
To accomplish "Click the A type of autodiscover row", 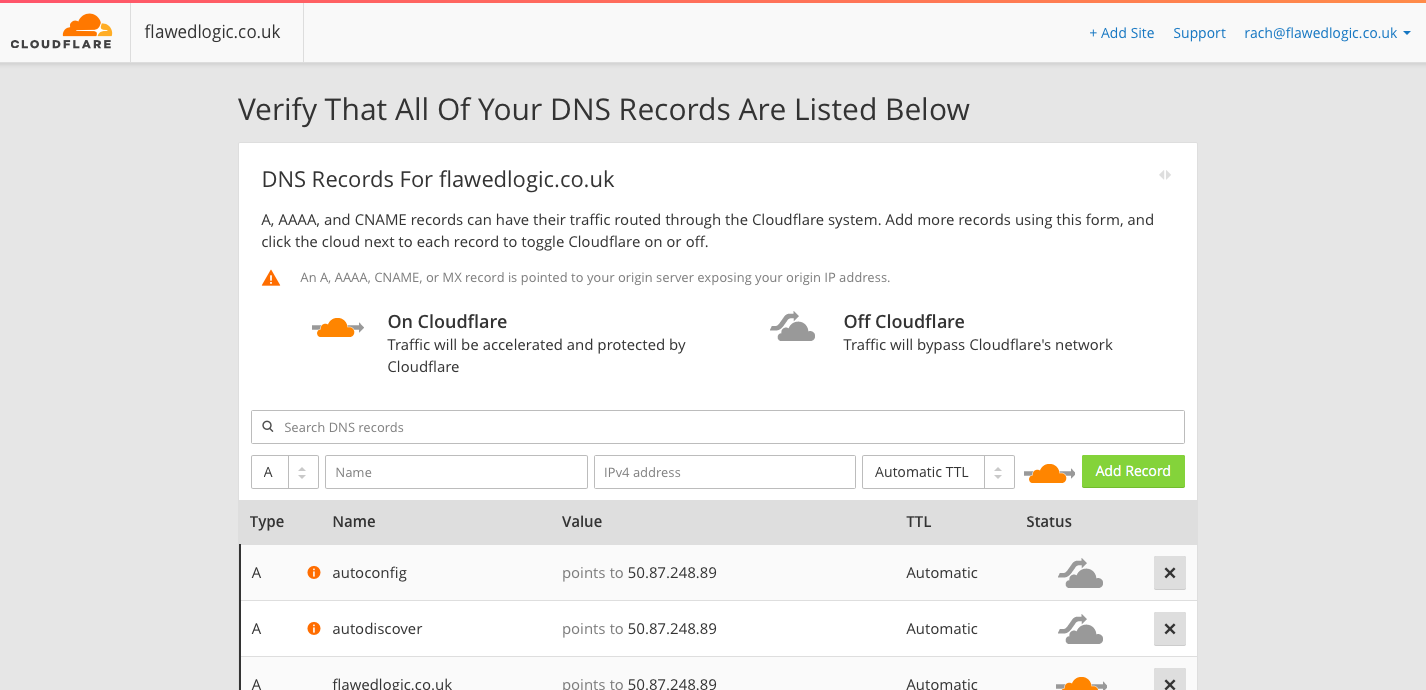I will (256, 629).
